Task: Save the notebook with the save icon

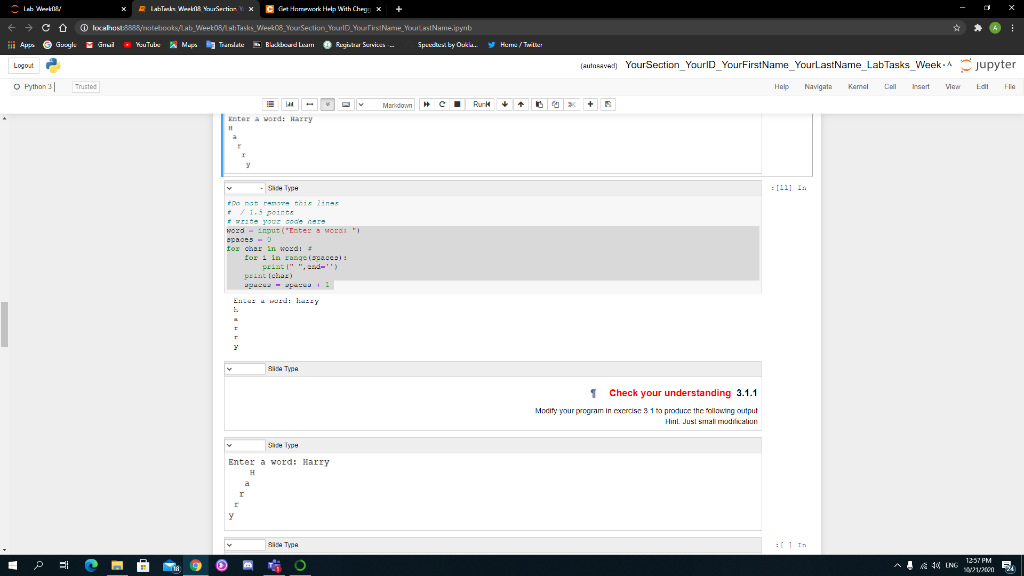Action: [x=608, y=104]
